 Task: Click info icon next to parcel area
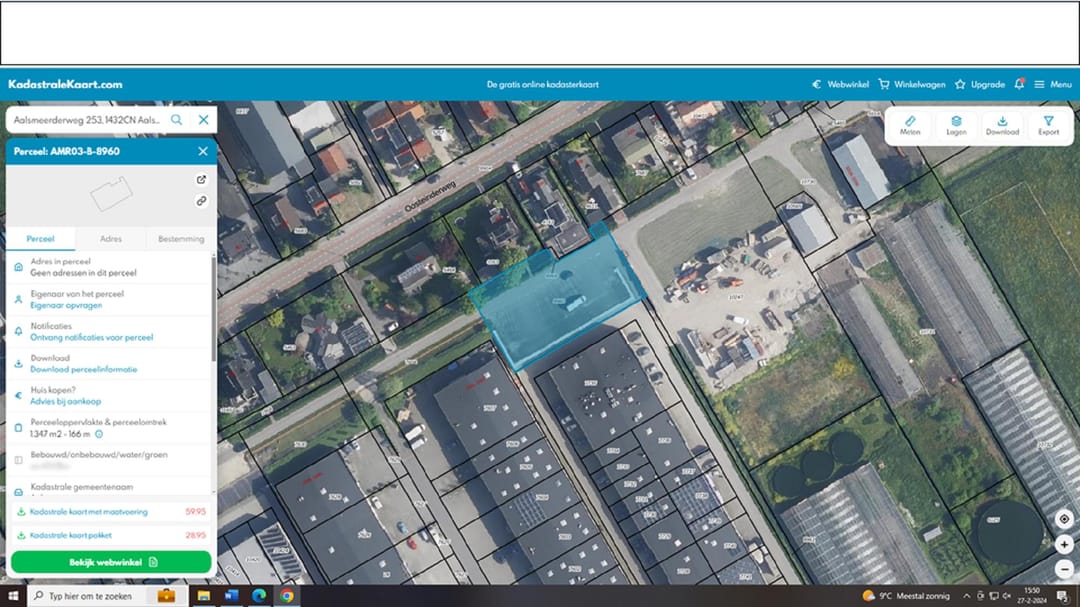99,434
